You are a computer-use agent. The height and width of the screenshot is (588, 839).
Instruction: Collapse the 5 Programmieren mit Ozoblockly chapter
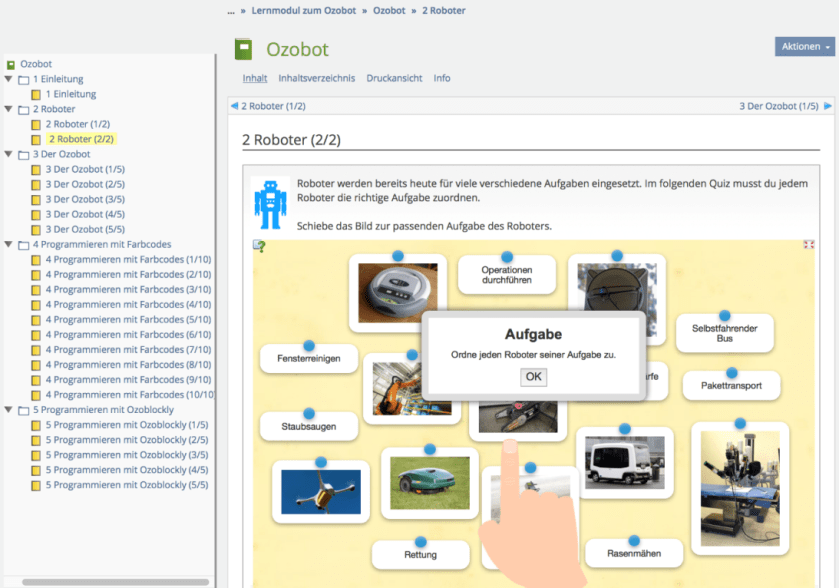coord(9,410)
